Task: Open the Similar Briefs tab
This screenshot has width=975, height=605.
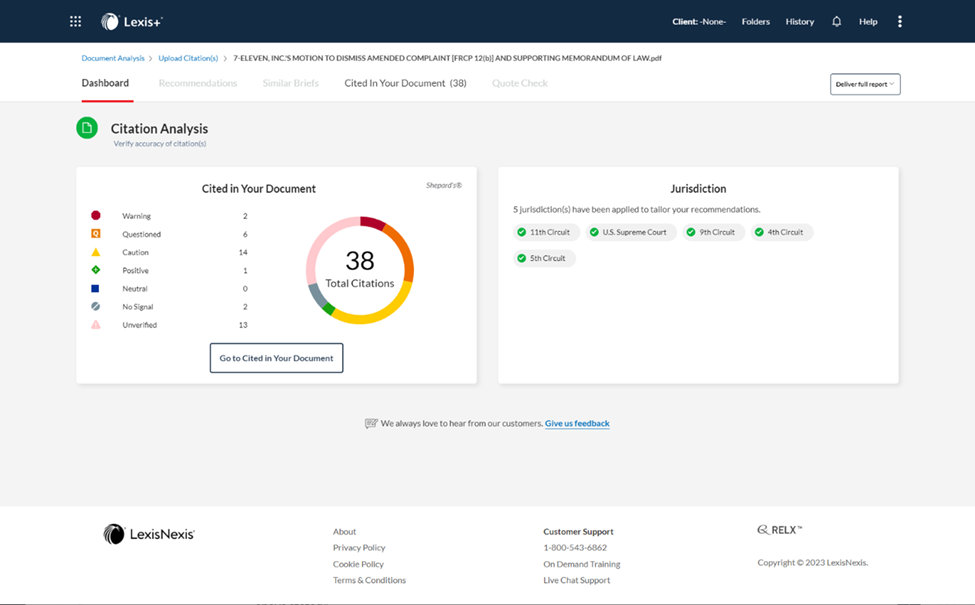Action: 290,83
